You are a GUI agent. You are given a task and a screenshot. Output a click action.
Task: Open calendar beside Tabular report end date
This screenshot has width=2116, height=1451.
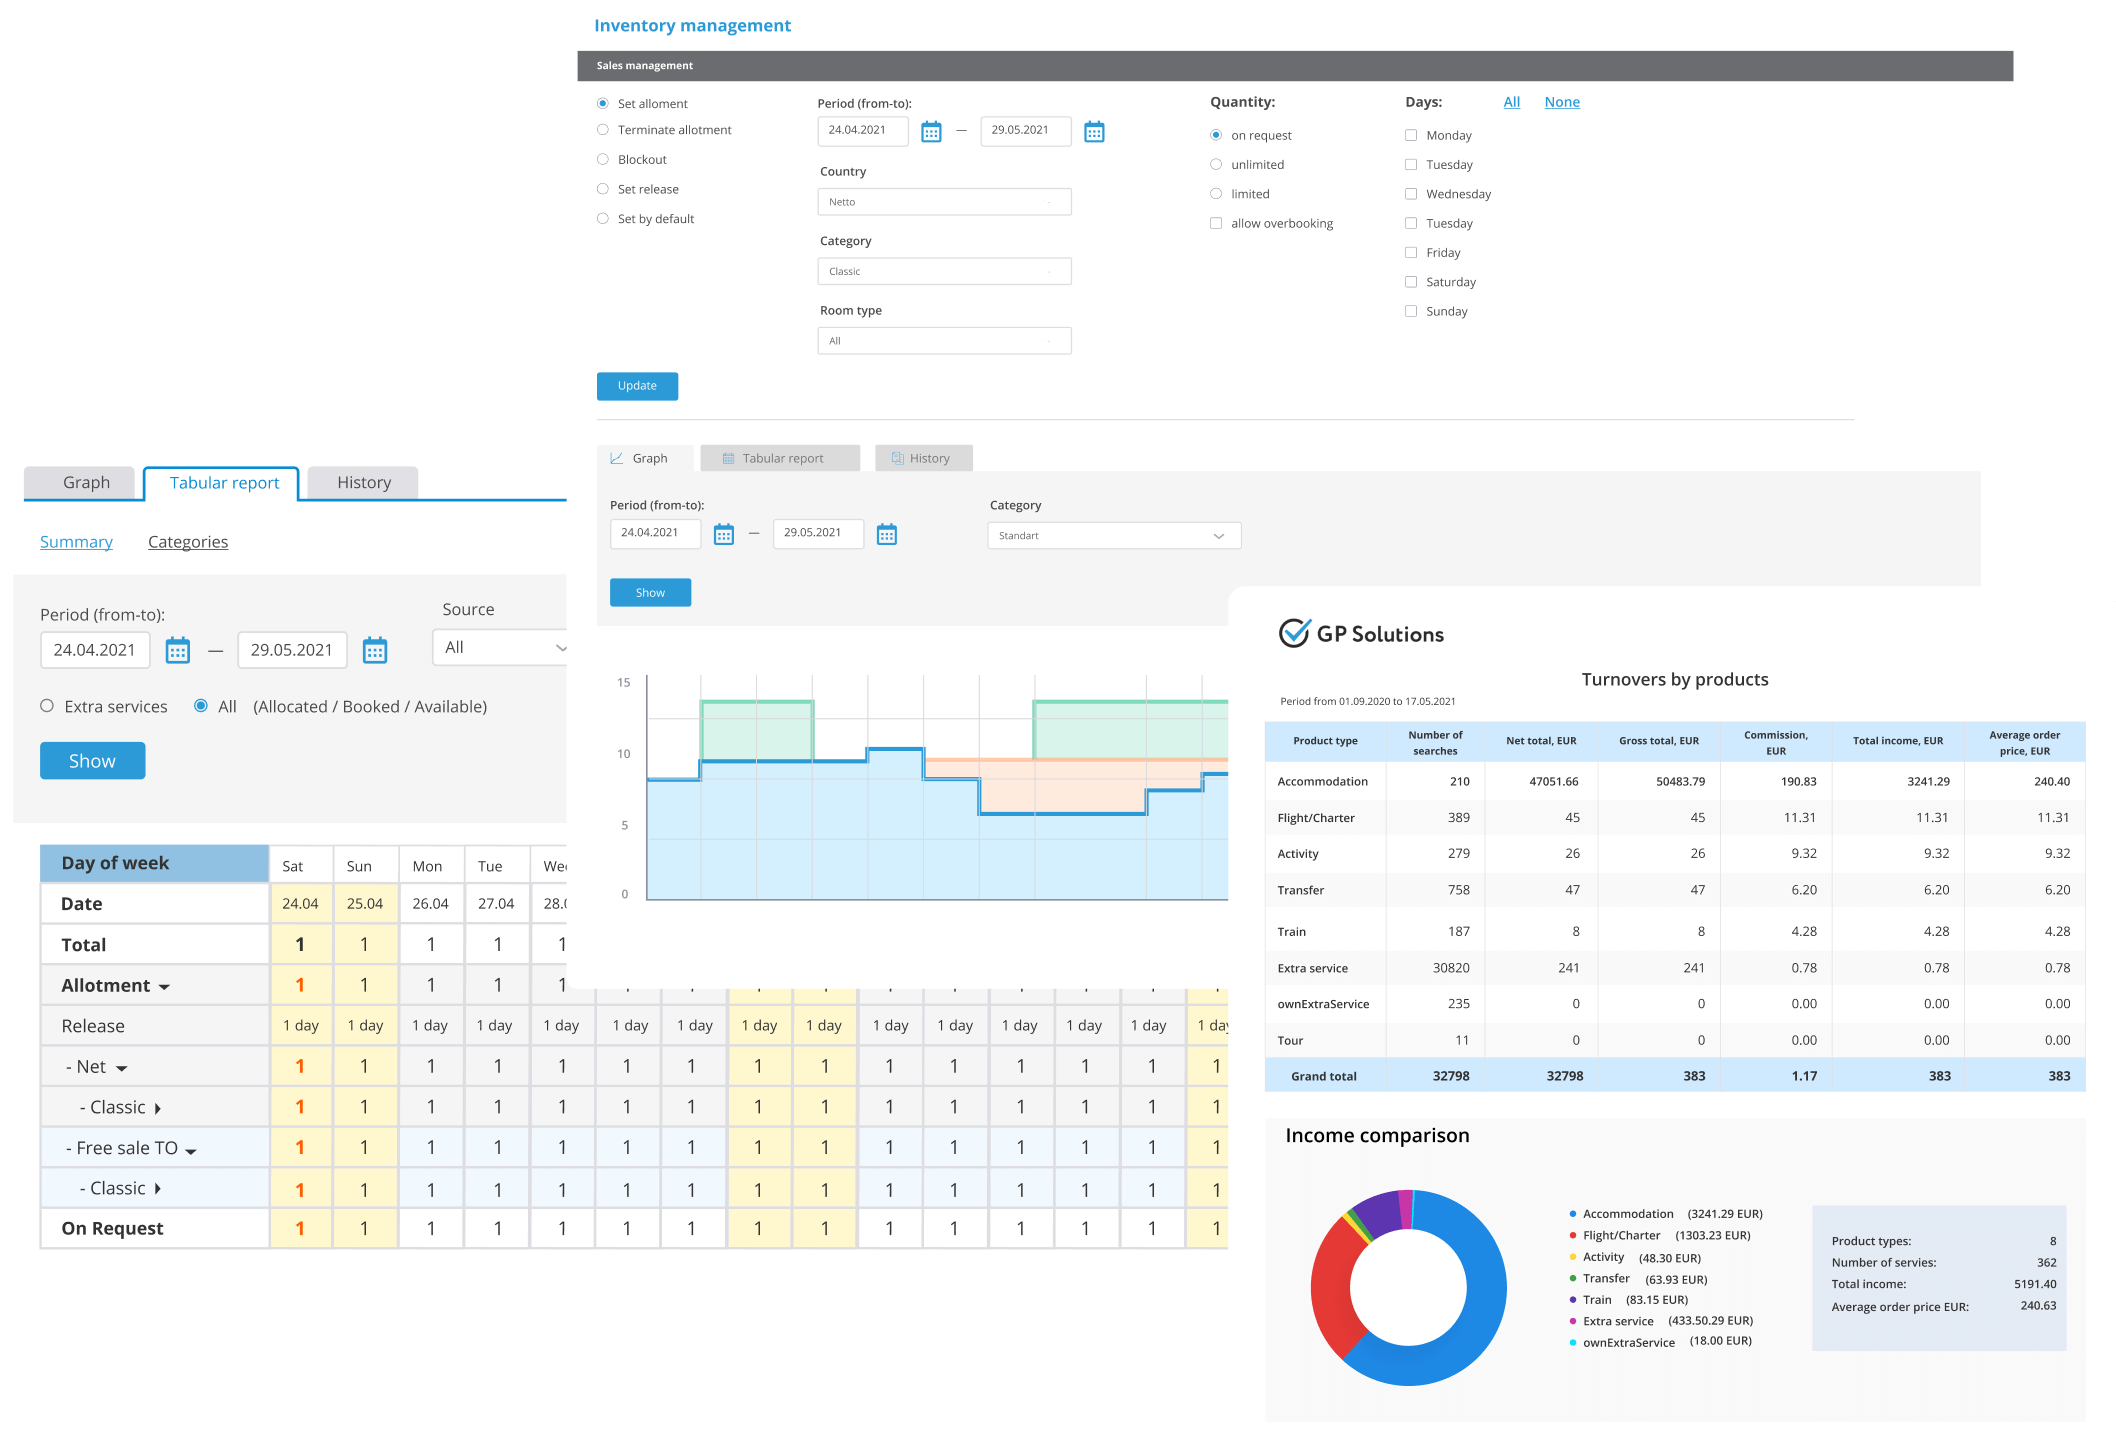(375, 651)
